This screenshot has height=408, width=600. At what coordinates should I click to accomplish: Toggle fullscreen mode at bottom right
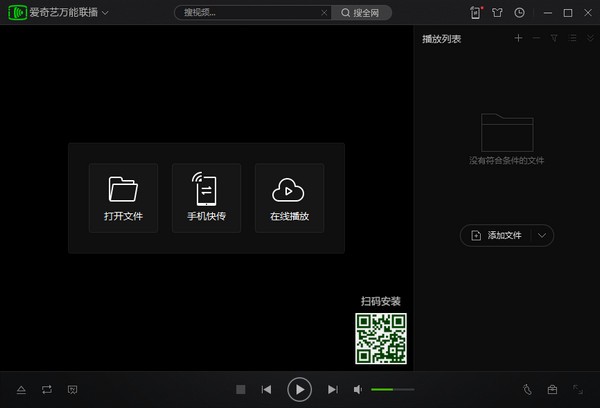577,389
